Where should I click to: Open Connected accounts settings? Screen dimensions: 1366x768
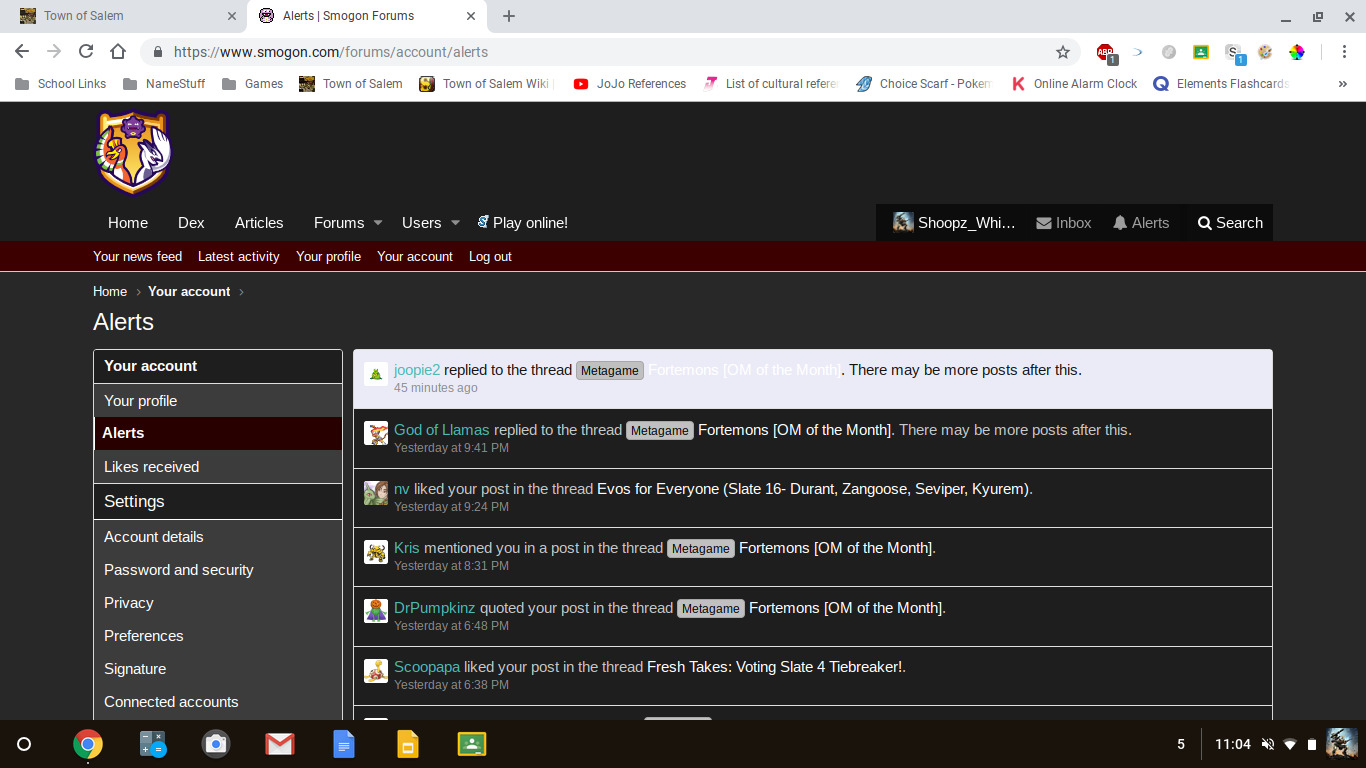click(x=218, y=702)
